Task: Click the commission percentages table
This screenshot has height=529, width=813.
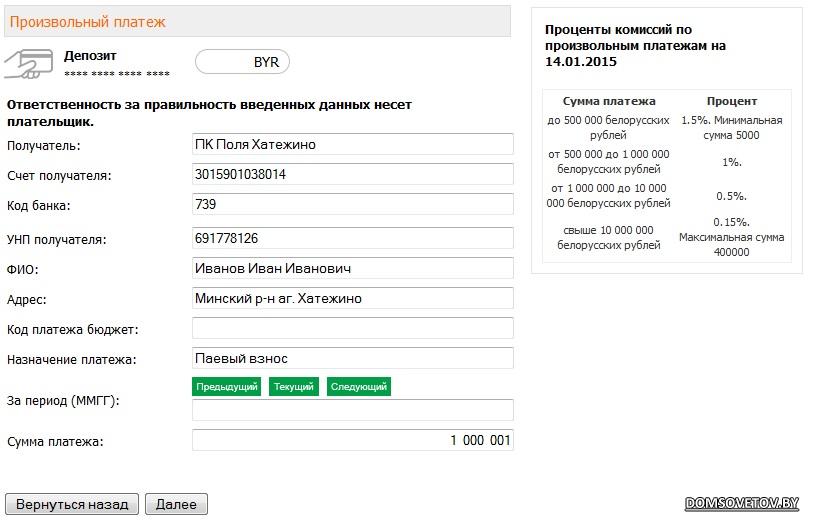Action: click(x=667, y=176)
